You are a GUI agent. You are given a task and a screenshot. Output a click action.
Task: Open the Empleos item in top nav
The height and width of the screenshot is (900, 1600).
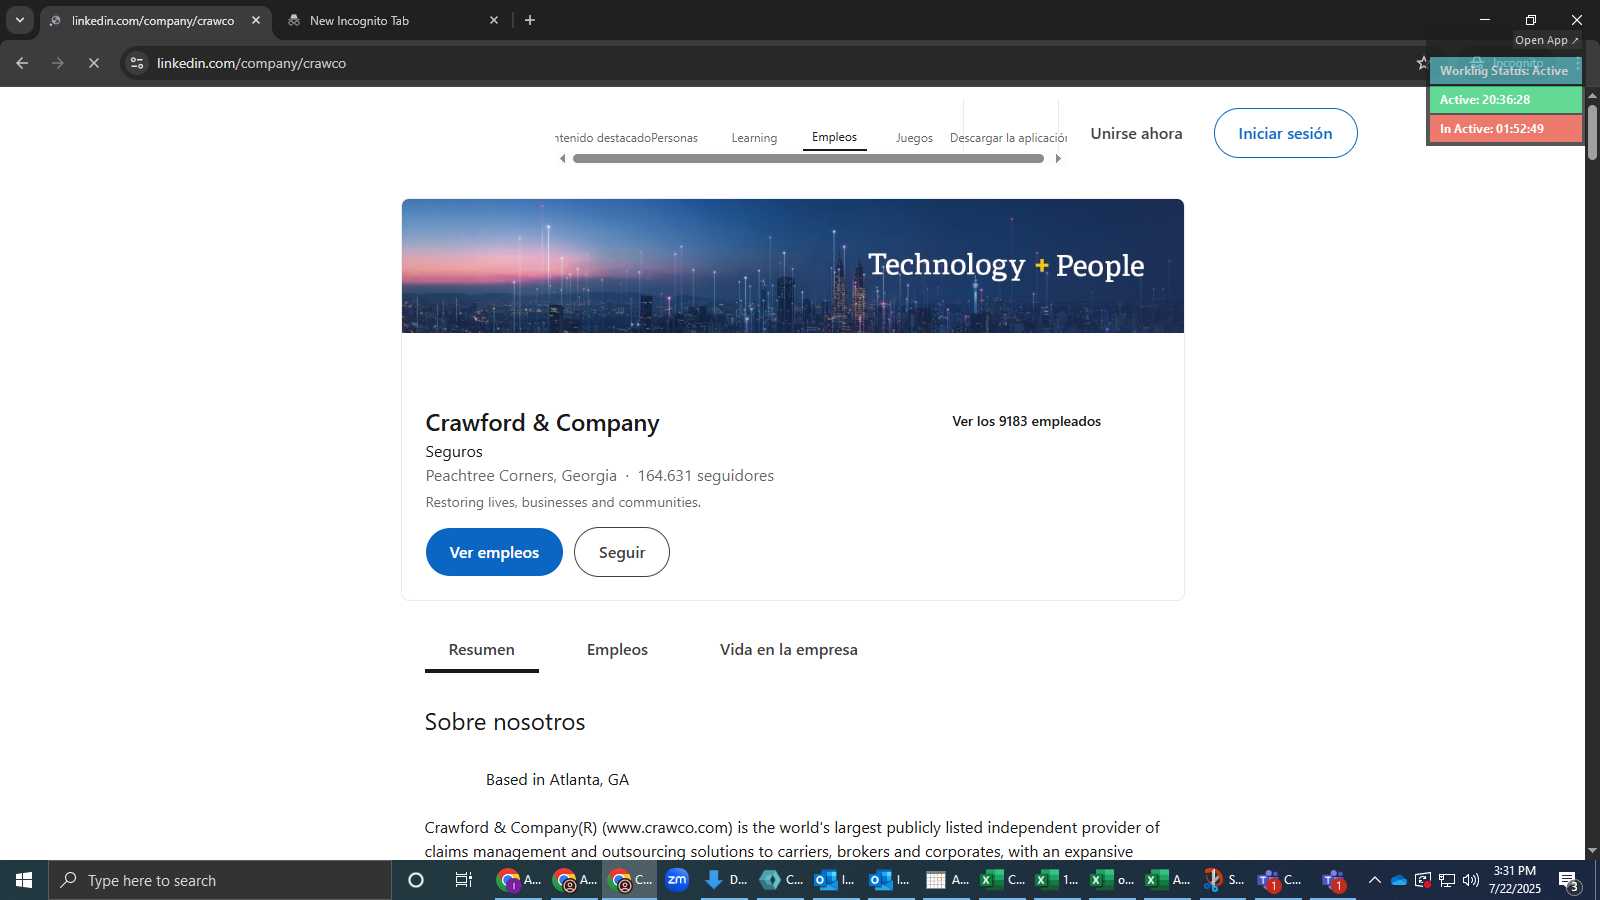point(834,137)
